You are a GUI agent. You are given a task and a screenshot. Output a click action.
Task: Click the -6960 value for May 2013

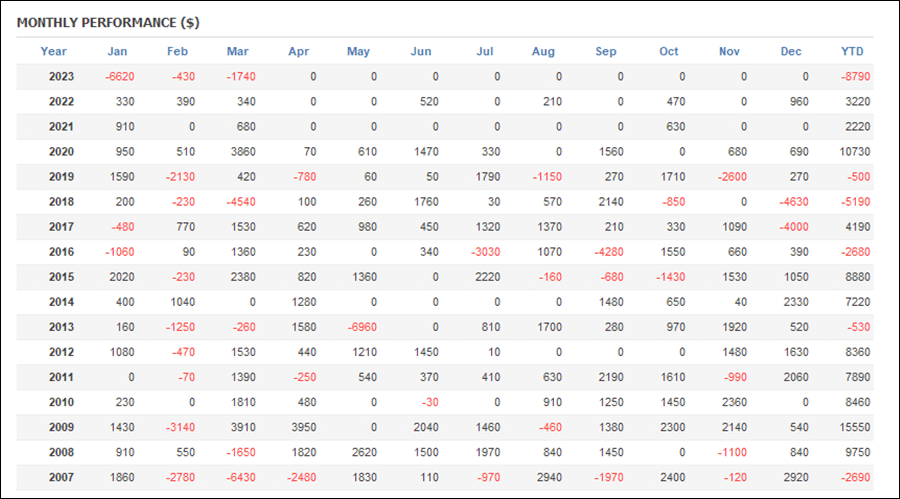pyautogui.click(x=362, y=327)
